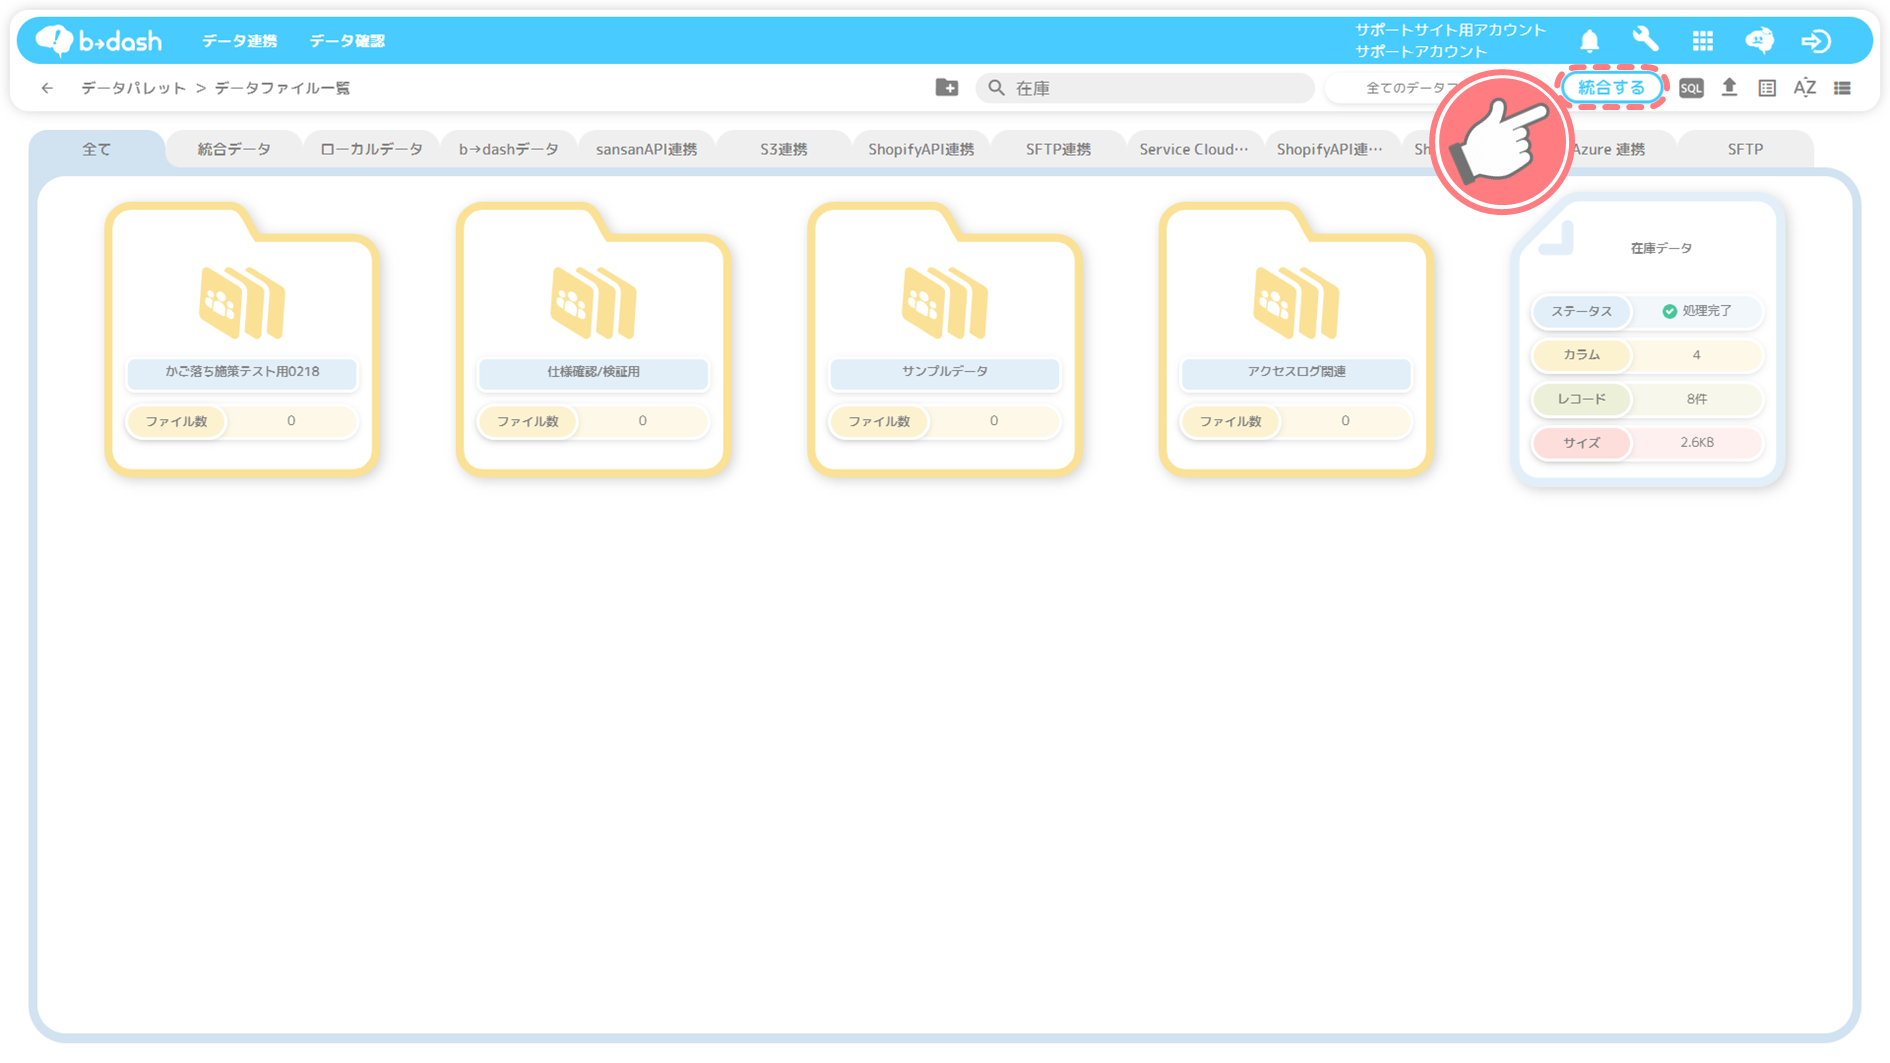Click the データパレット breadcrumb link
The image size is (1890, 1063).
(x=134, y=88)
